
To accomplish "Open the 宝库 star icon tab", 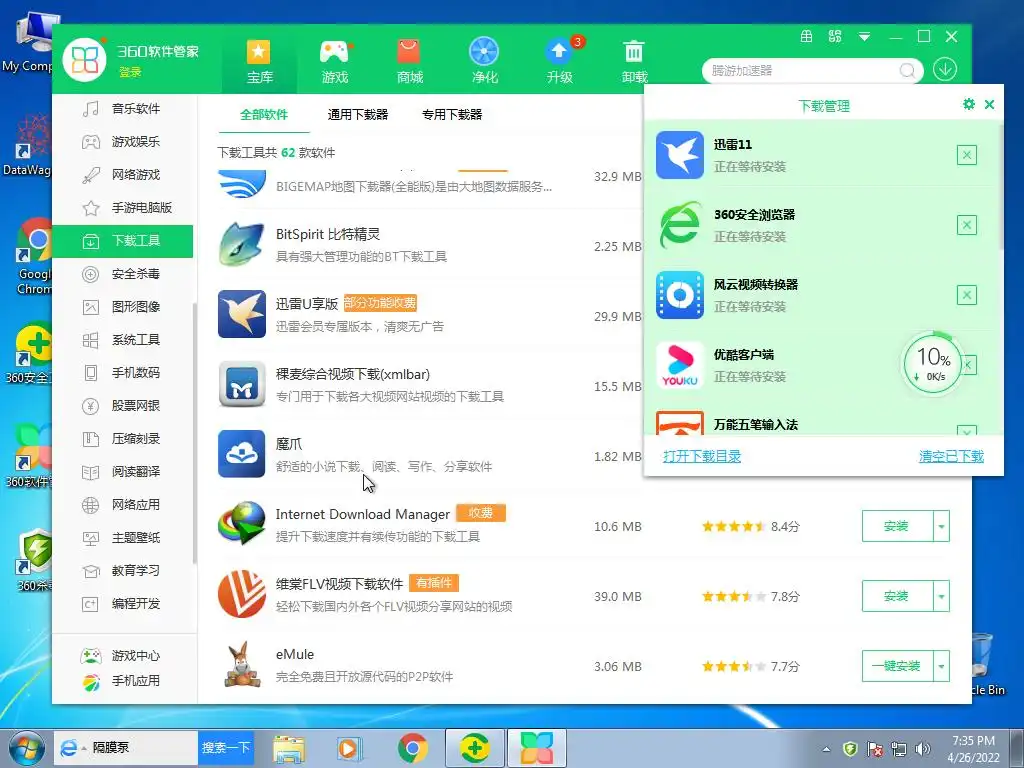I will click(x=259, y=62).
